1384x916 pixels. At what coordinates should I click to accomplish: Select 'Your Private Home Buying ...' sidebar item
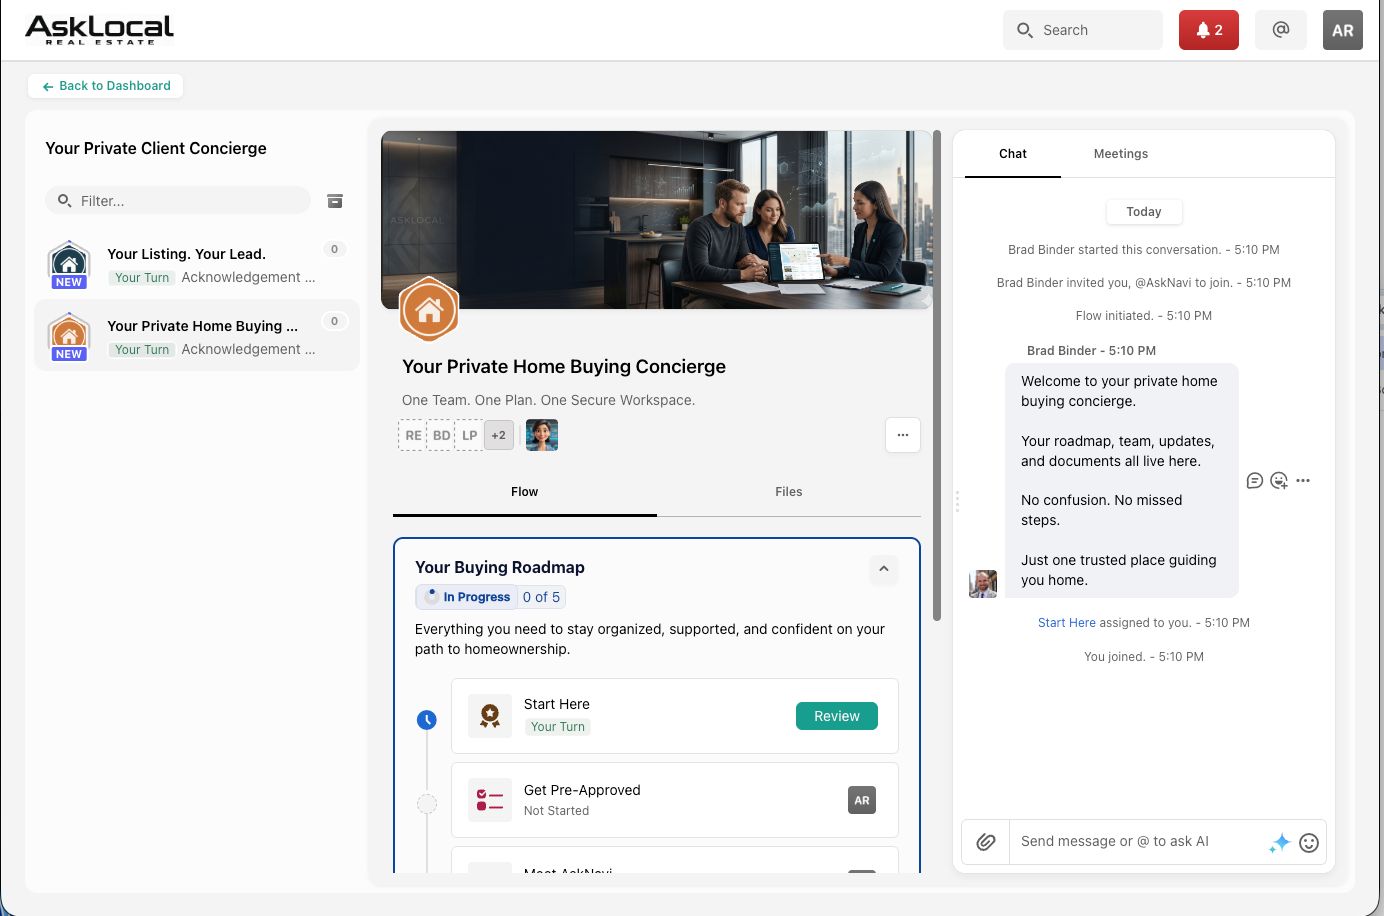pyautogui.click(x=197, y=336)
